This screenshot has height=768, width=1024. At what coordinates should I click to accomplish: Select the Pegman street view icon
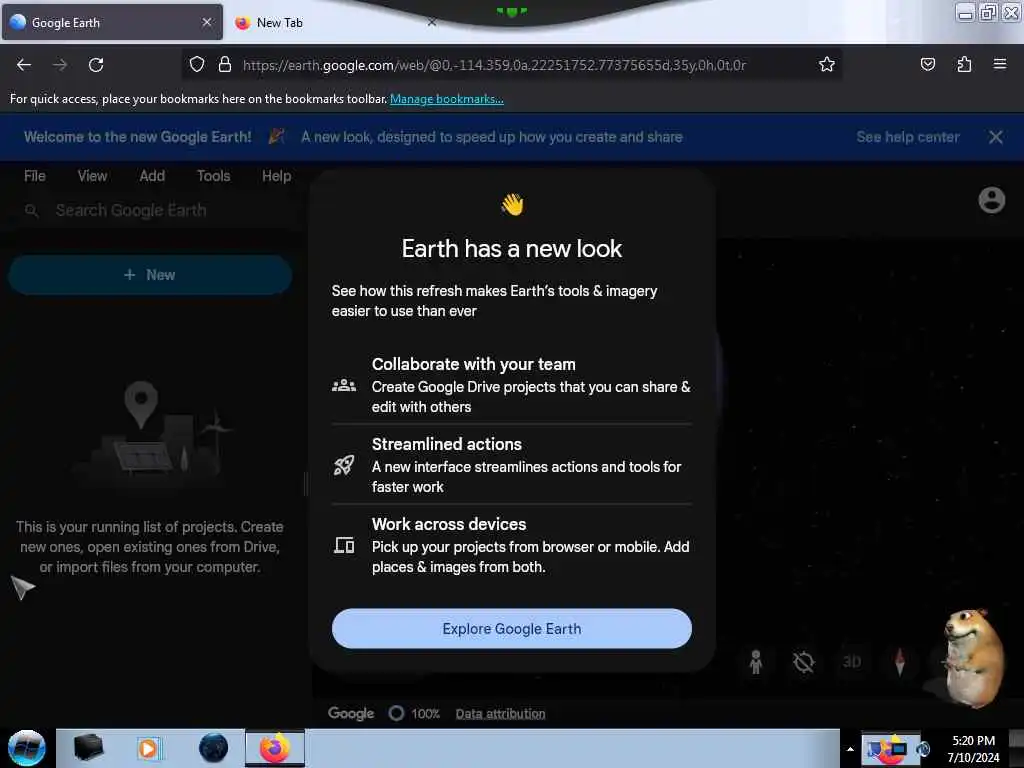[756, 662]
